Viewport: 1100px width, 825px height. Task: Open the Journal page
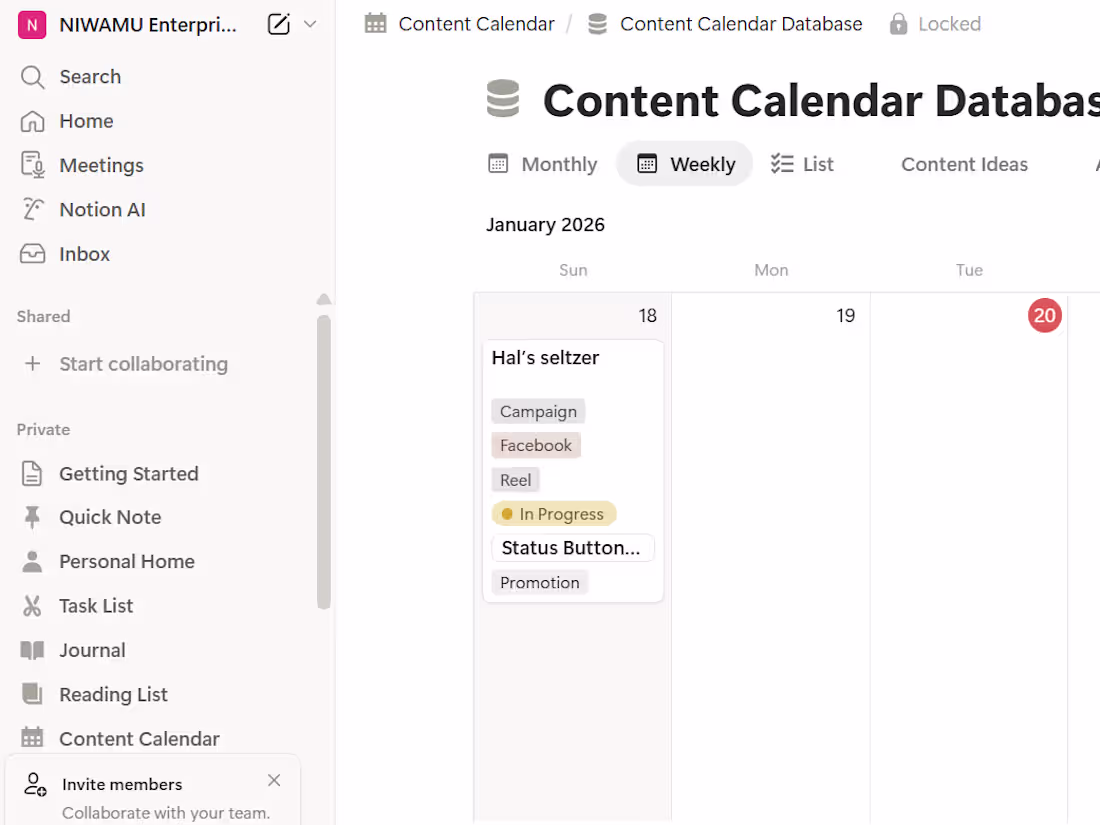point(92,650)
